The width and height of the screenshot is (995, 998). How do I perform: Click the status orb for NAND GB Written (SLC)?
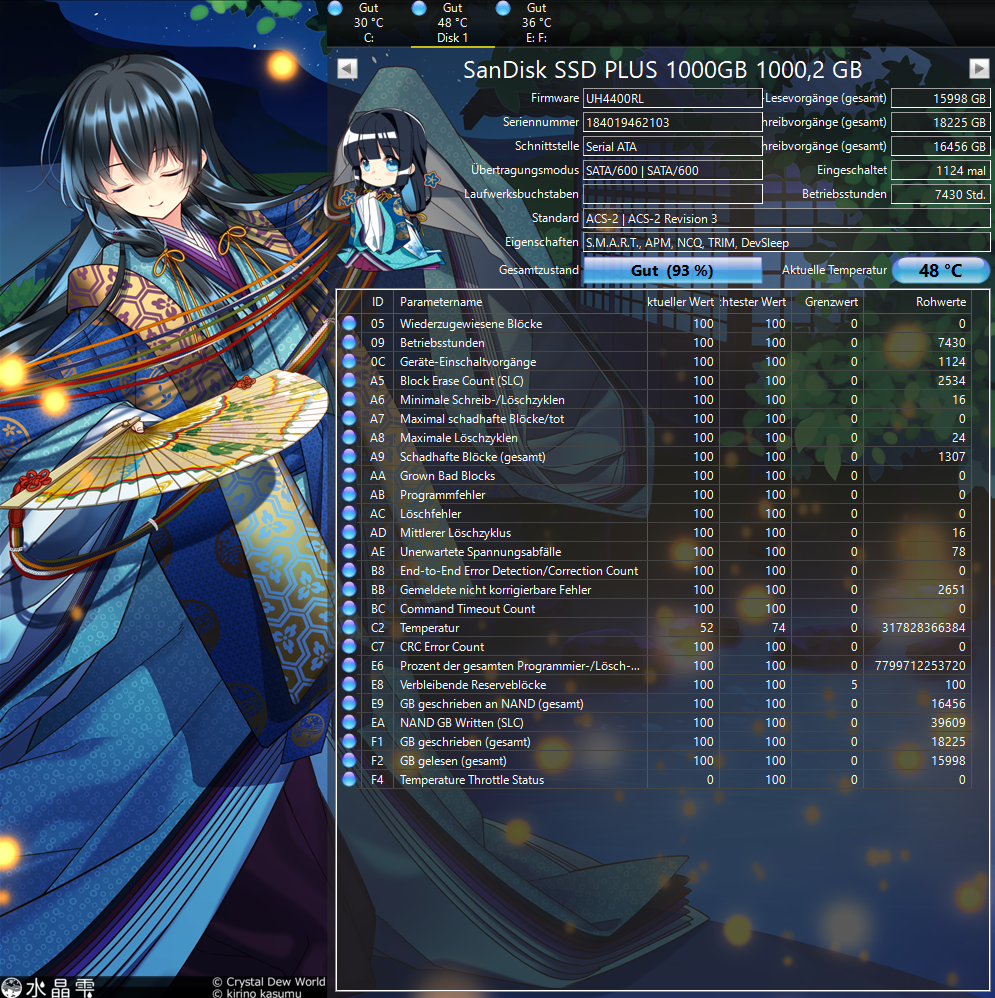click(349, 722)
